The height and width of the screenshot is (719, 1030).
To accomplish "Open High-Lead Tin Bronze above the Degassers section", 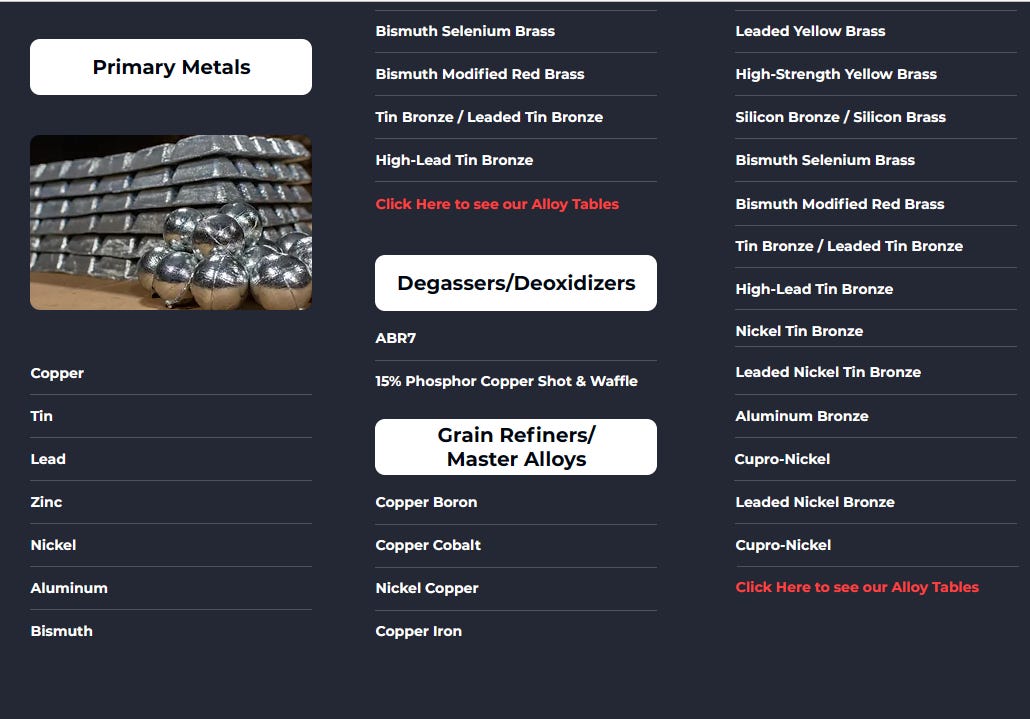I will click(454, 160).
